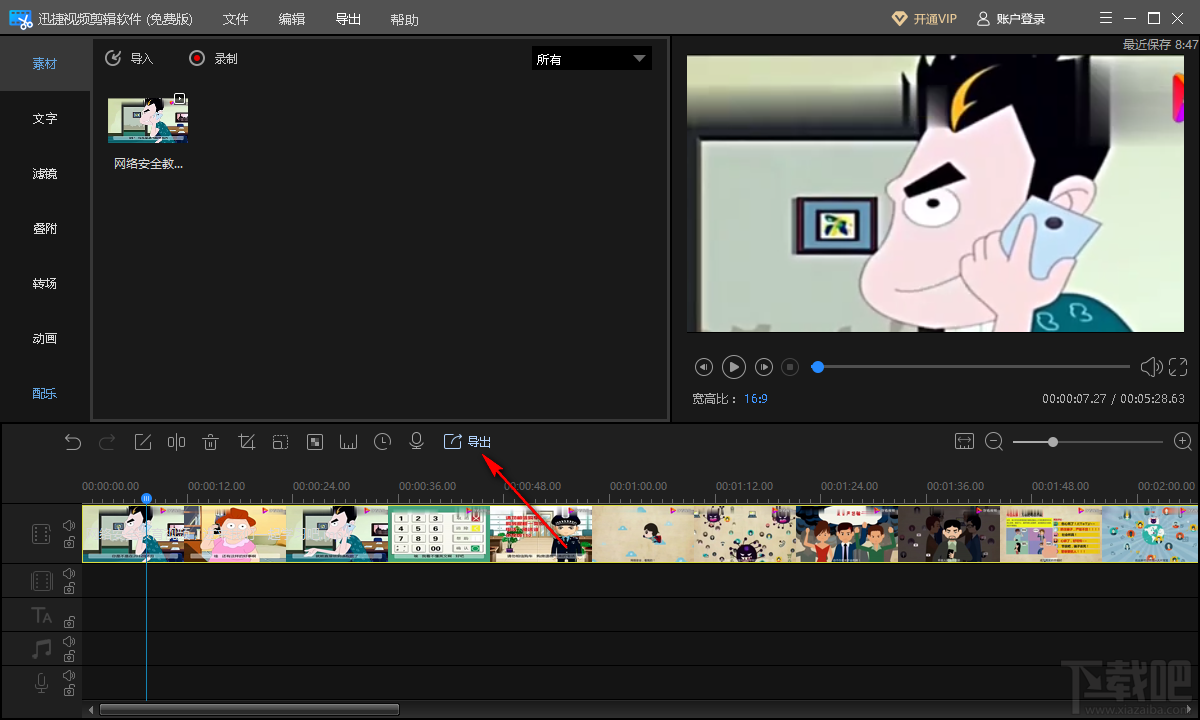Click 00:01:00.00 on the timeline ruler
The height and width of the screenshot is (720, 1200).
coord(638,486)
